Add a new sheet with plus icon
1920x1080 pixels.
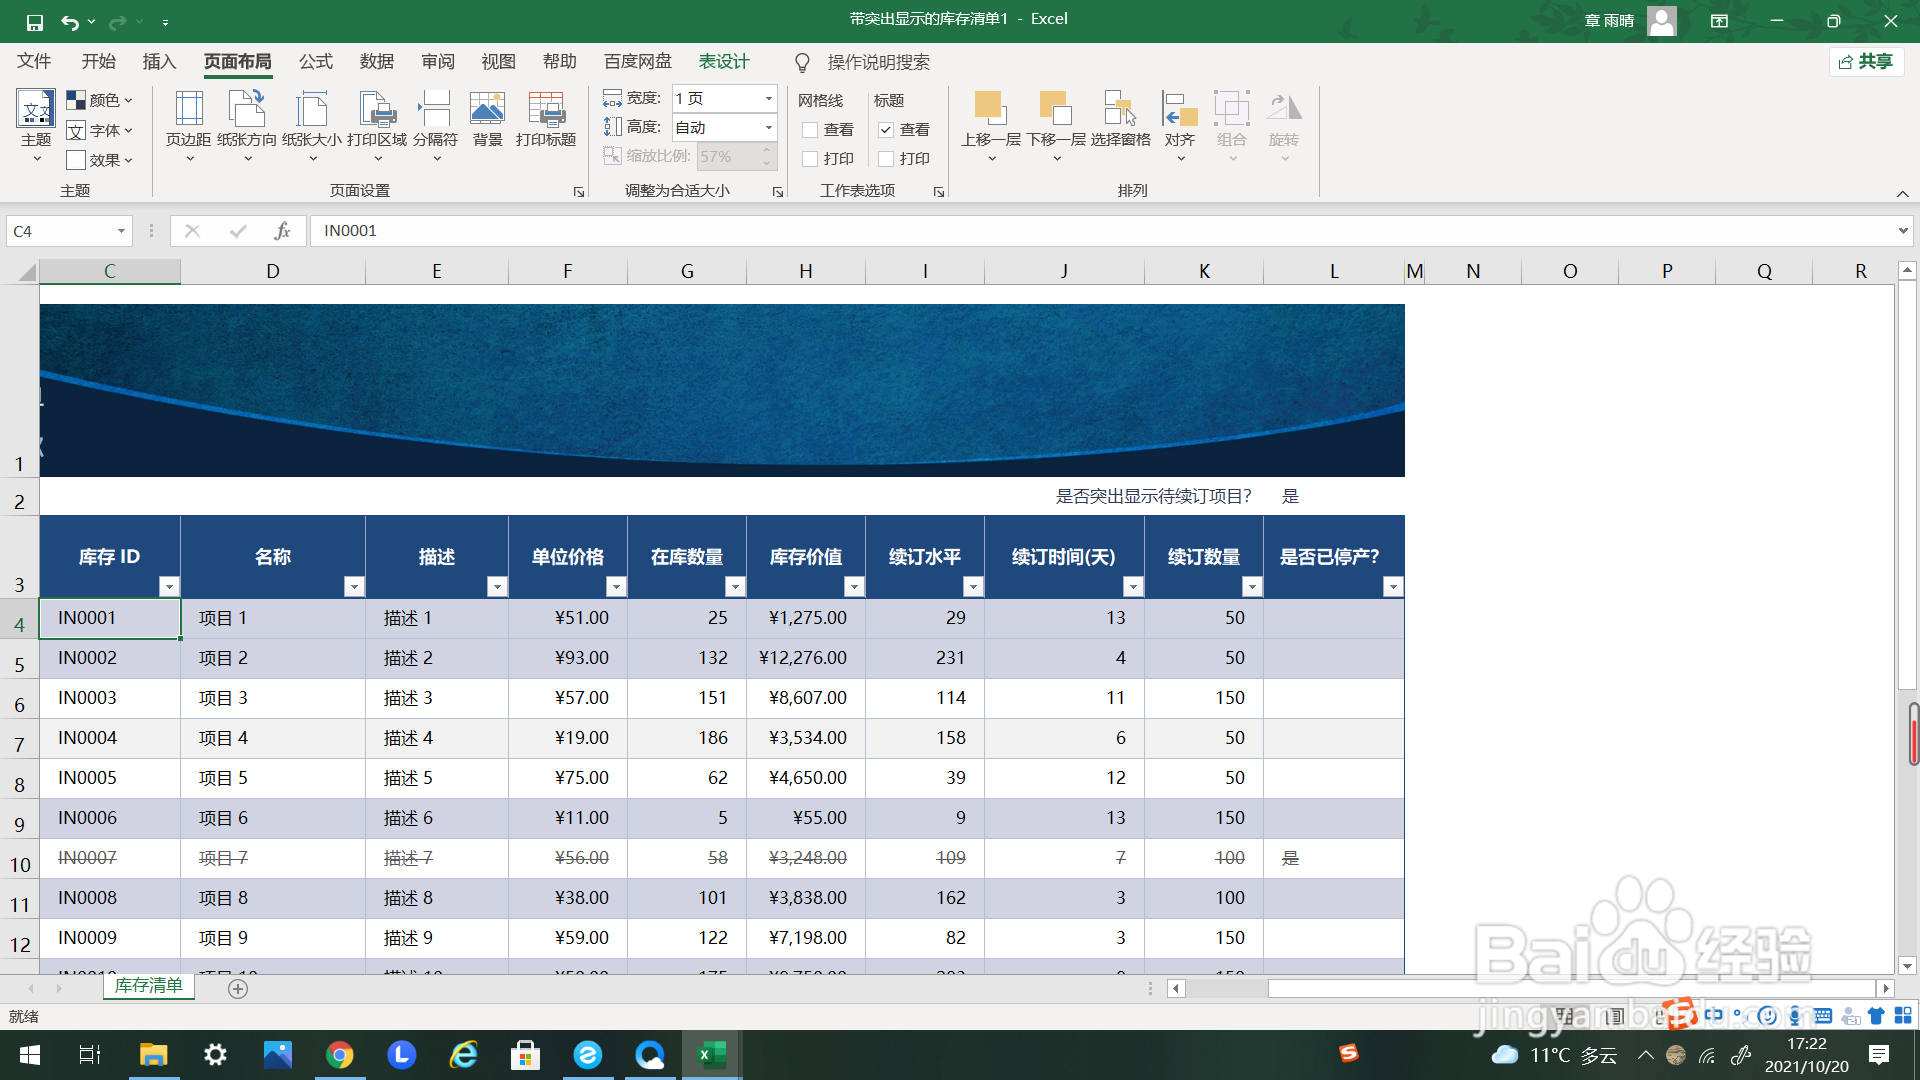pos(238,988)
